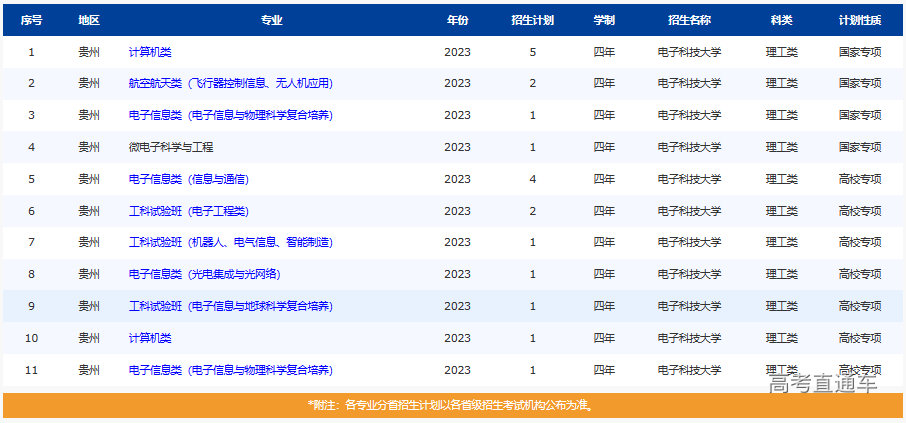Open 工科试验班 (电子信息与地球科学复合培养) link
This screenshot has width=906, height=423.
(230, 306)
